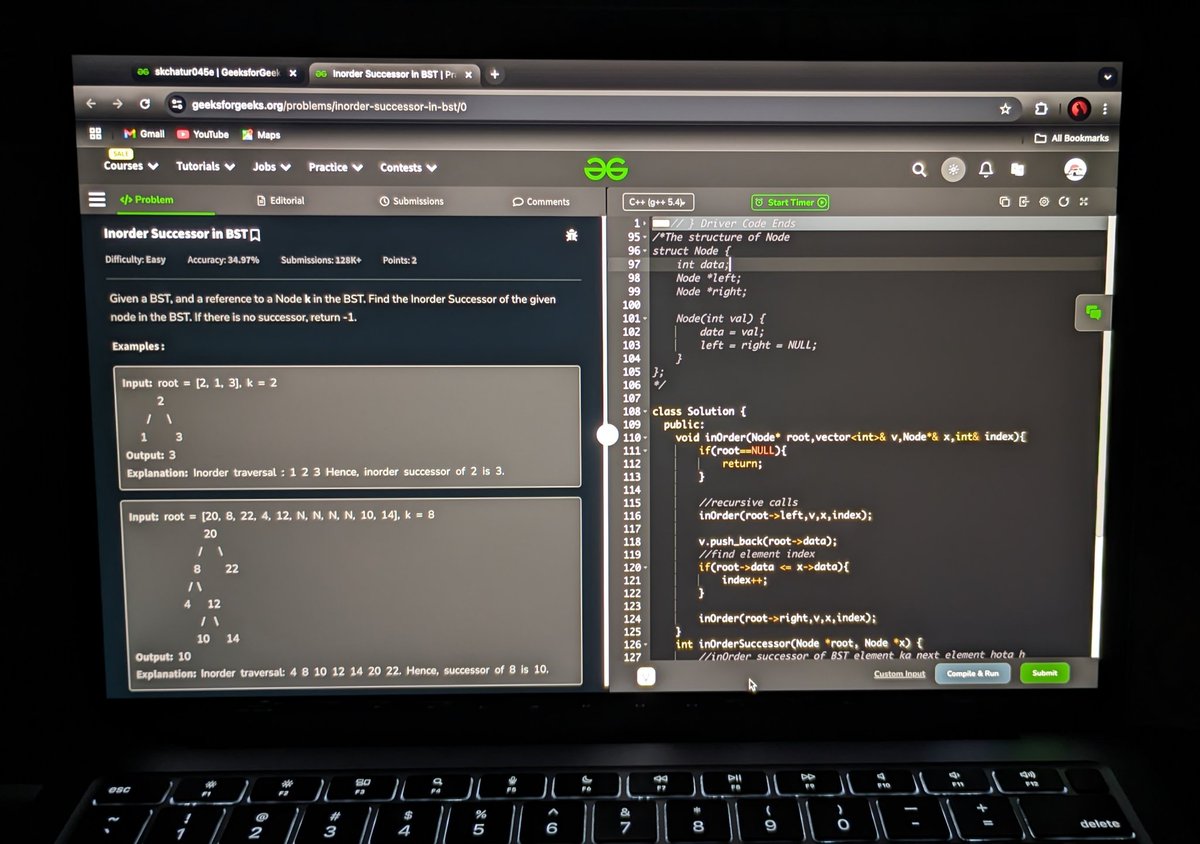The width and height of the screenshot is (1200, 844).
Task: Collapse the inOrderSuccessor fold at line 126
Action: coord(646,645)
